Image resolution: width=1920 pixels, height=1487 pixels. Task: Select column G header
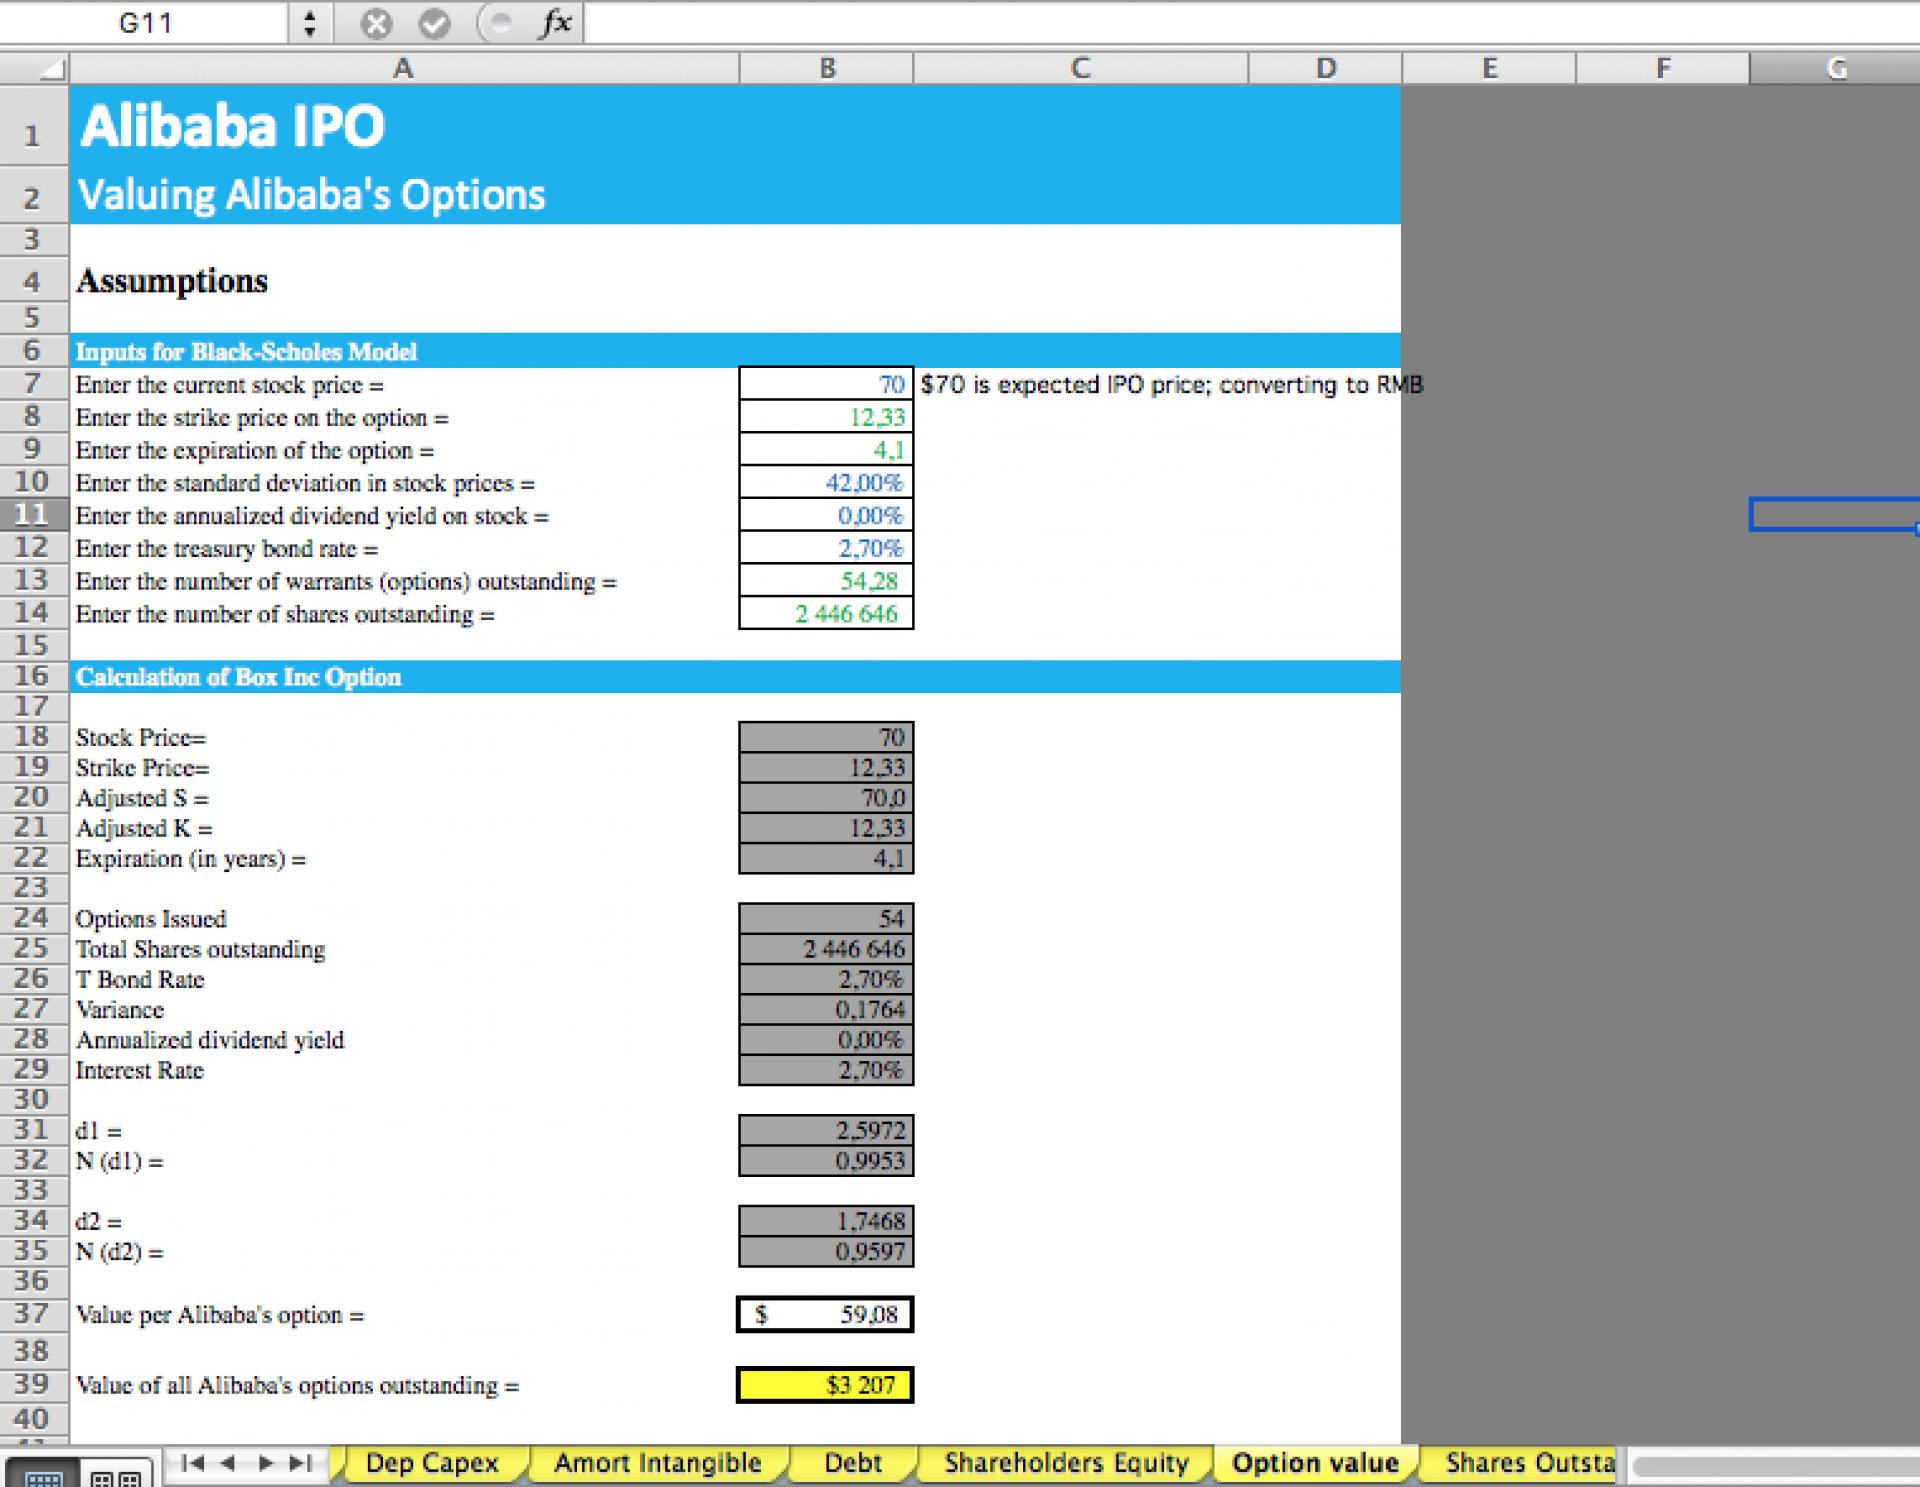[x=1835, y=68]
